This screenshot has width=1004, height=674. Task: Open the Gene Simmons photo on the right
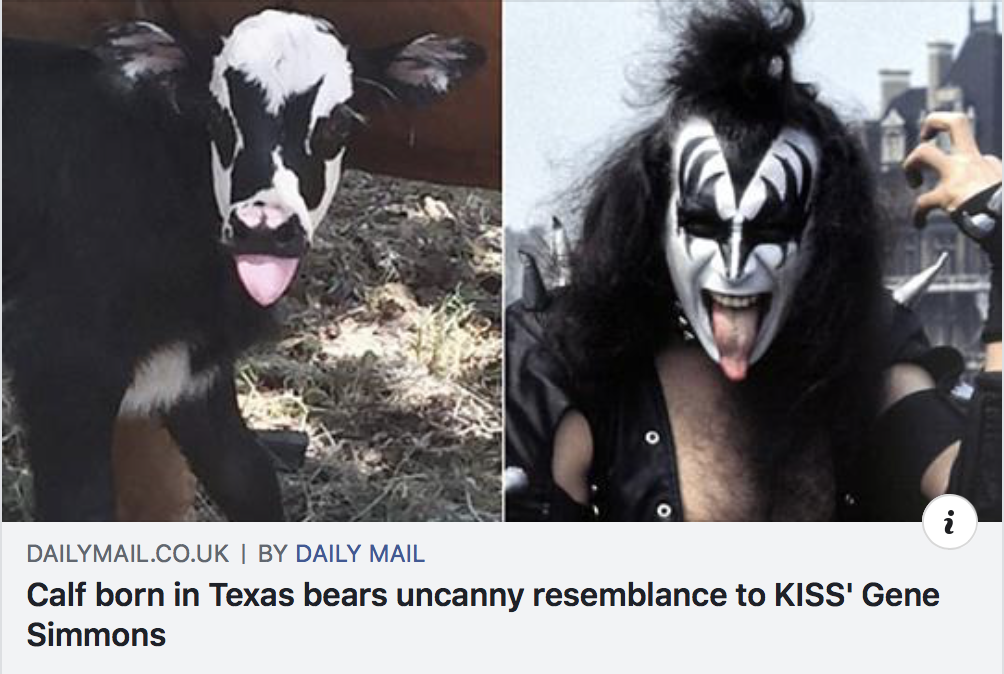click(754, 261)
